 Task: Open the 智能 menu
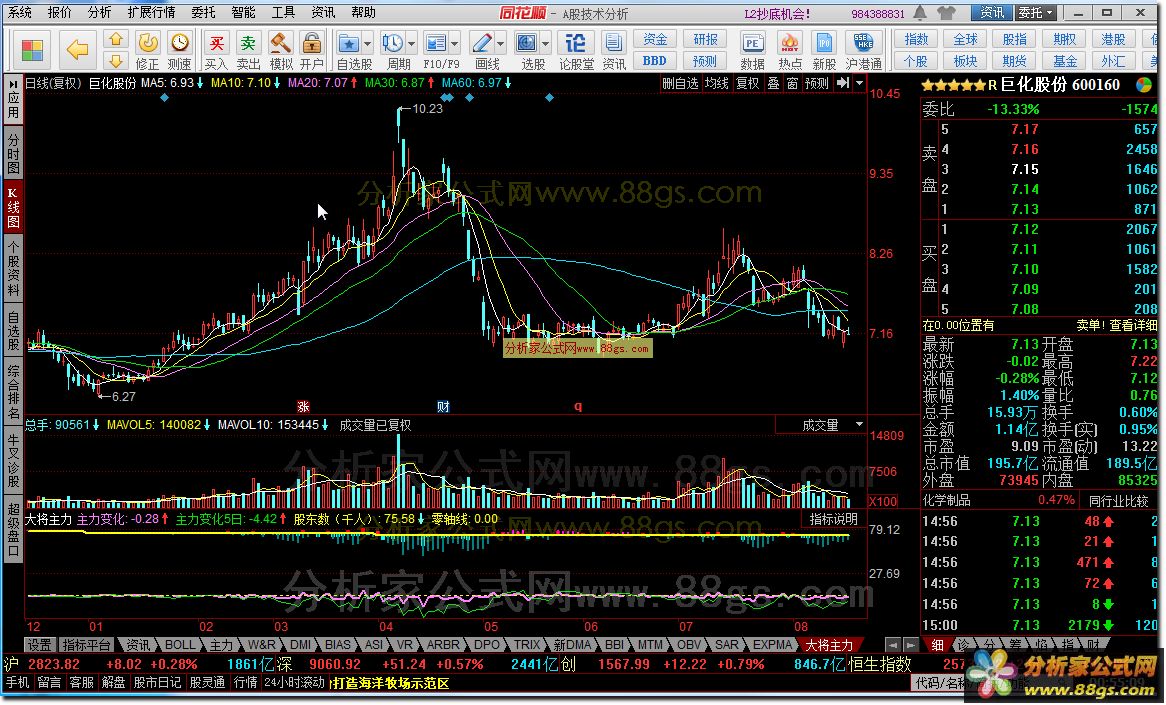[x=243, y=13]
